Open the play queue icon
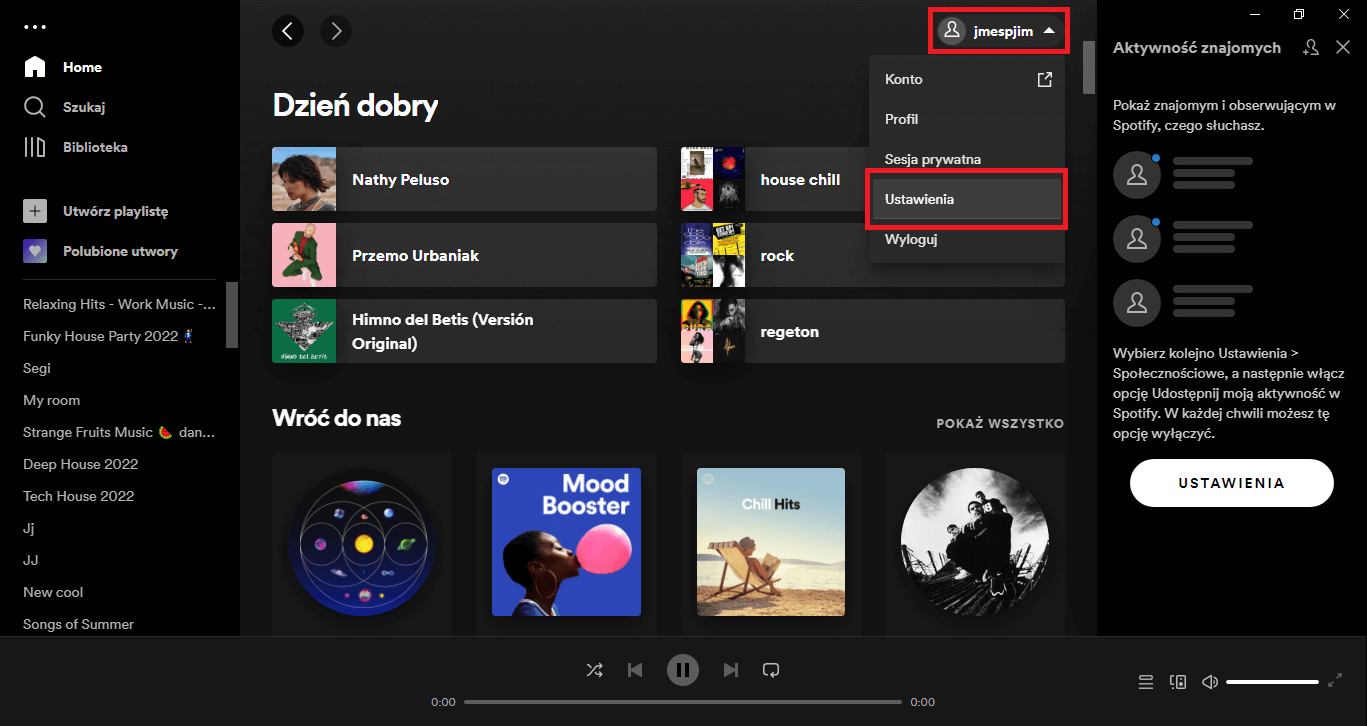 (x=1146, y=682)
